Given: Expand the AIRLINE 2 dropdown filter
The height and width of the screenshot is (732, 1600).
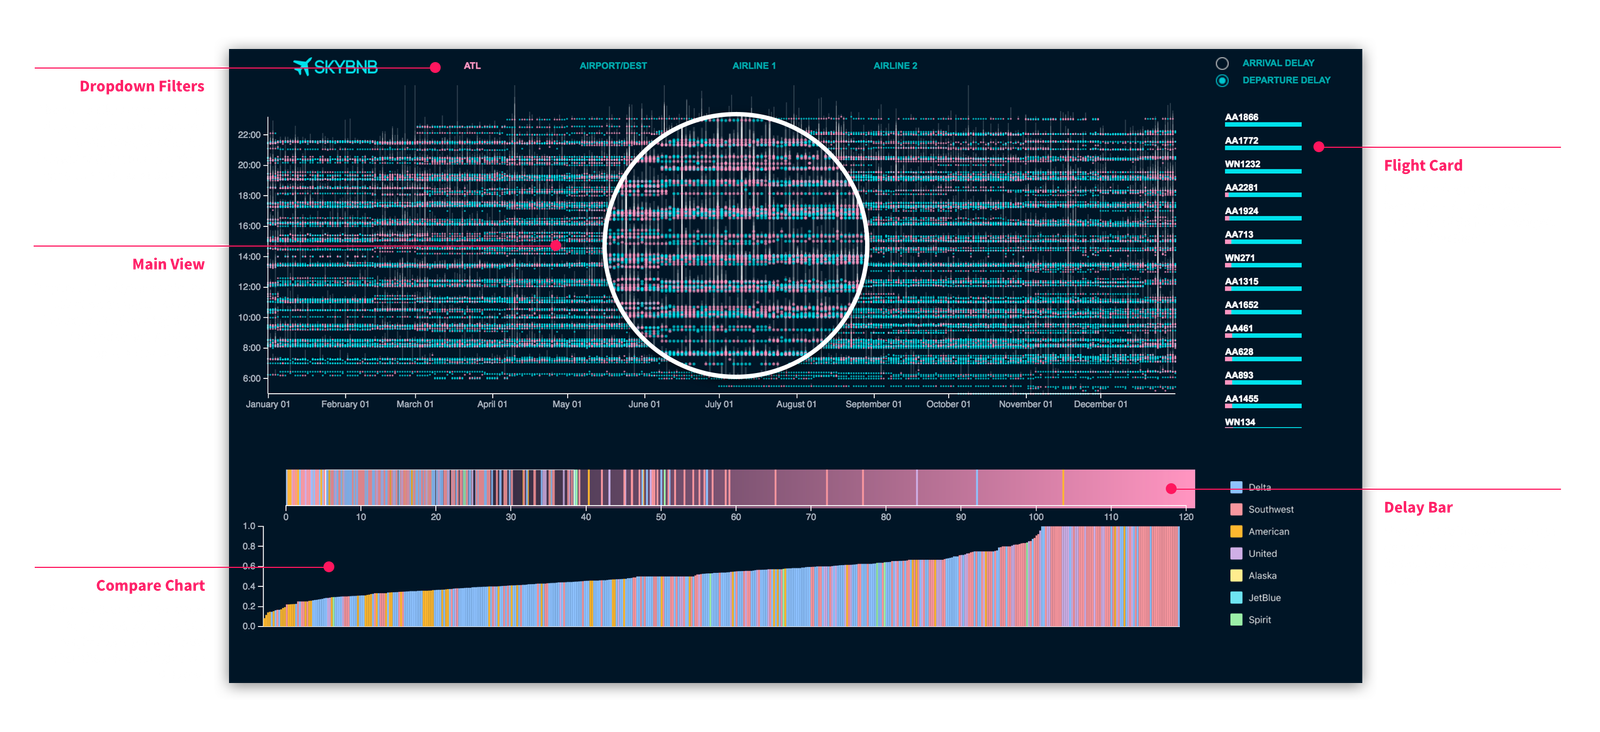Looking at the screenshot, I should point(895,66).
